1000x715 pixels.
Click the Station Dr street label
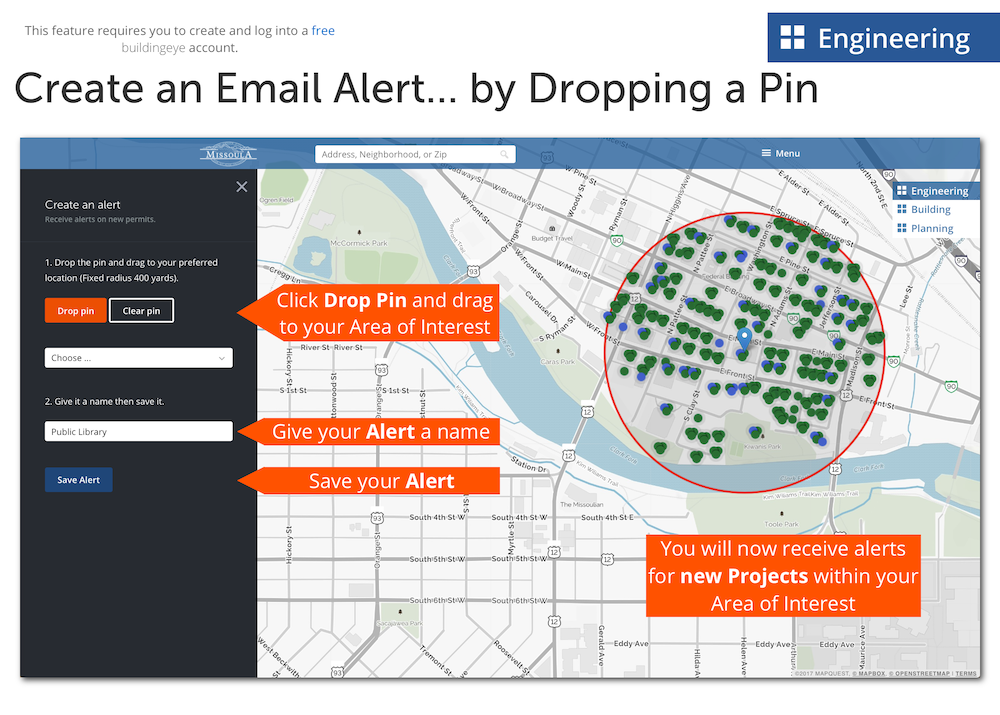pyautogui.click(x=529, y=464)
